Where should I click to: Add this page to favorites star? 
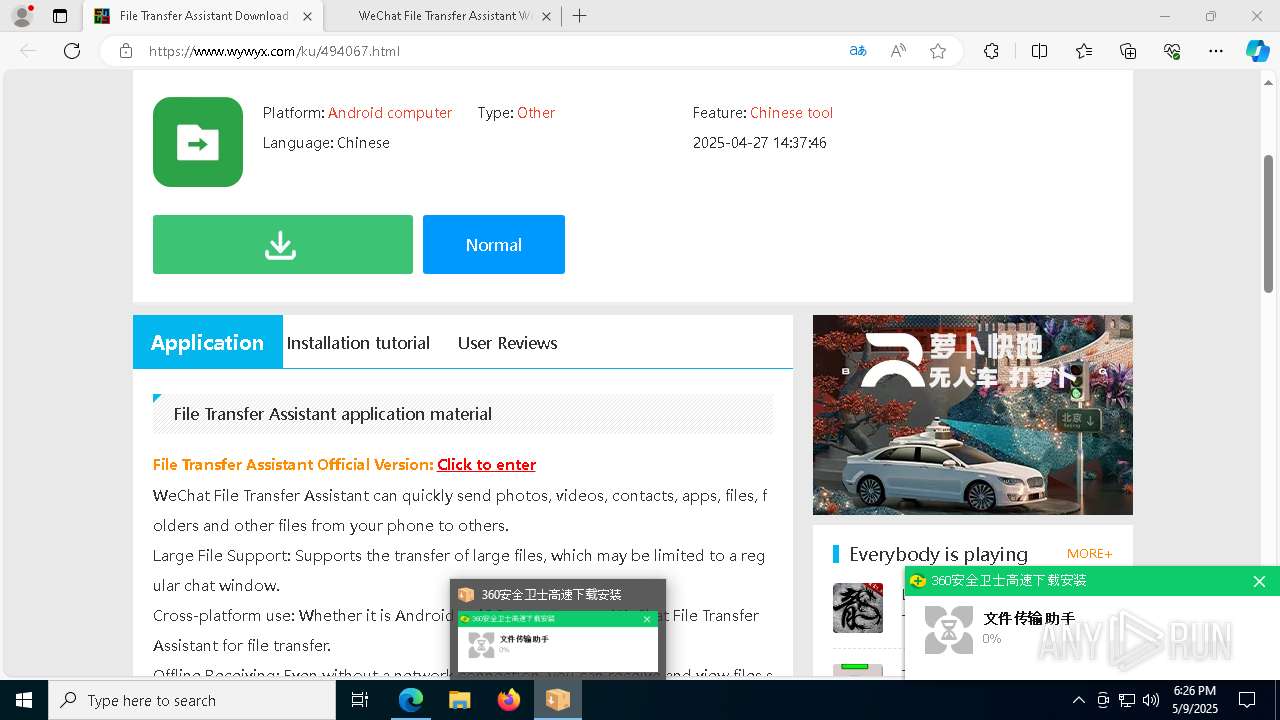(938, 51)
